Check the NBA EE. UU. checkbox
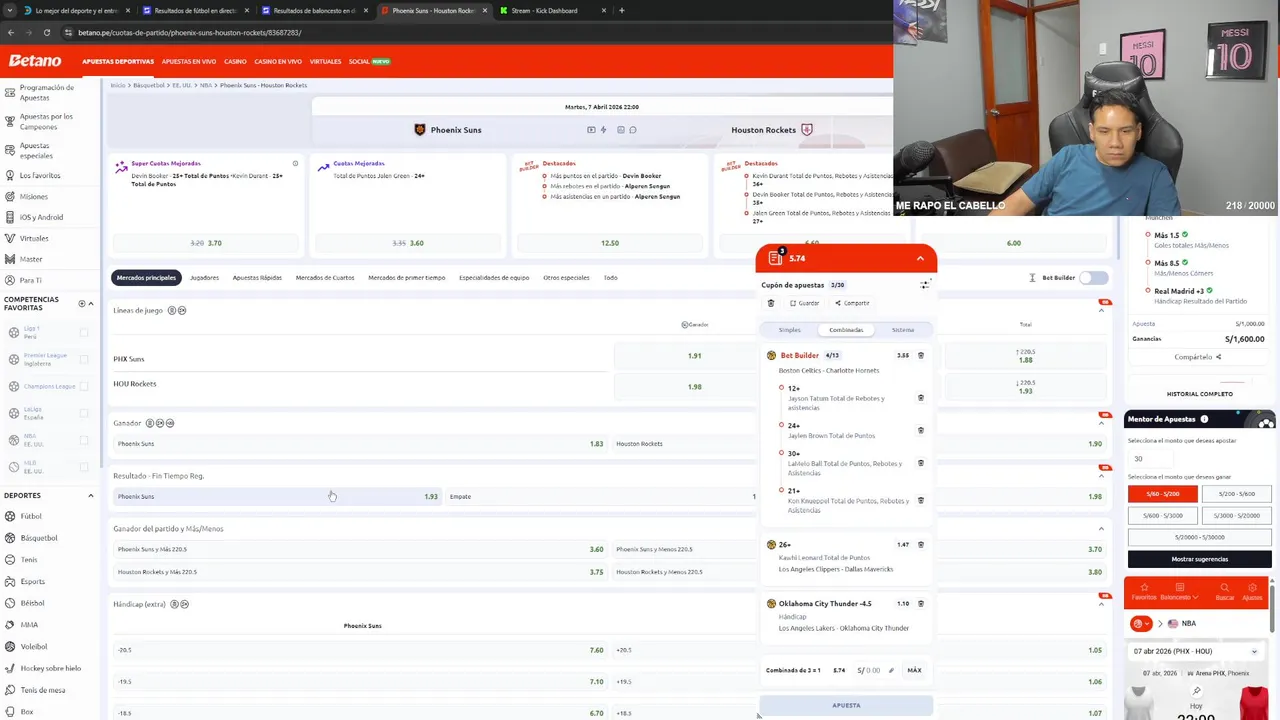Viewport: 1280px width, 720px height. [x=84, y=440]
